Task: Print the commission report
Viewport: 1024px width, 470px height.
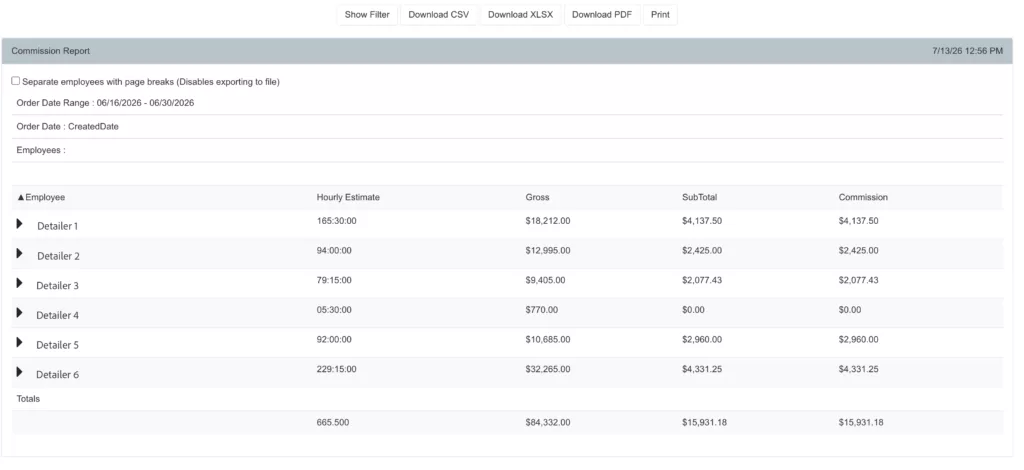Action: [x=660, y=15]
